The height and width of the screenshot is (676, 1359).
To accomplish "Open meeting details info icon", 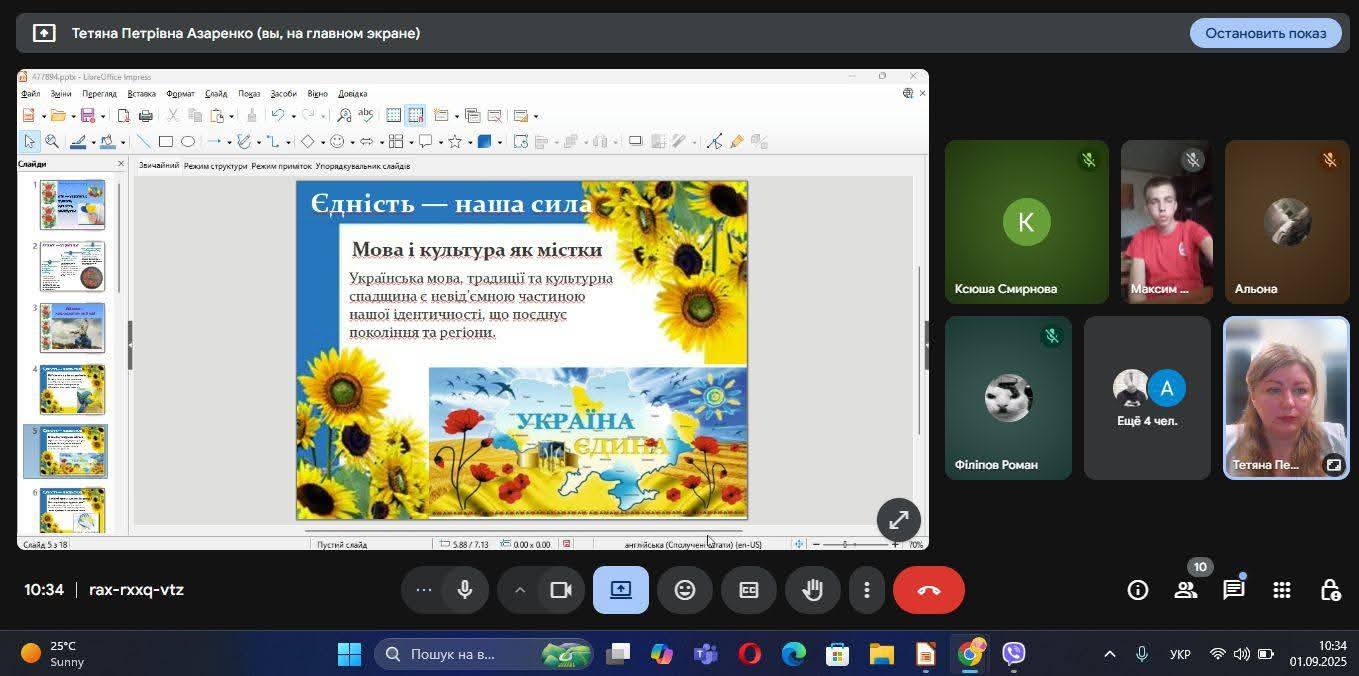I will click(1138, 590).
